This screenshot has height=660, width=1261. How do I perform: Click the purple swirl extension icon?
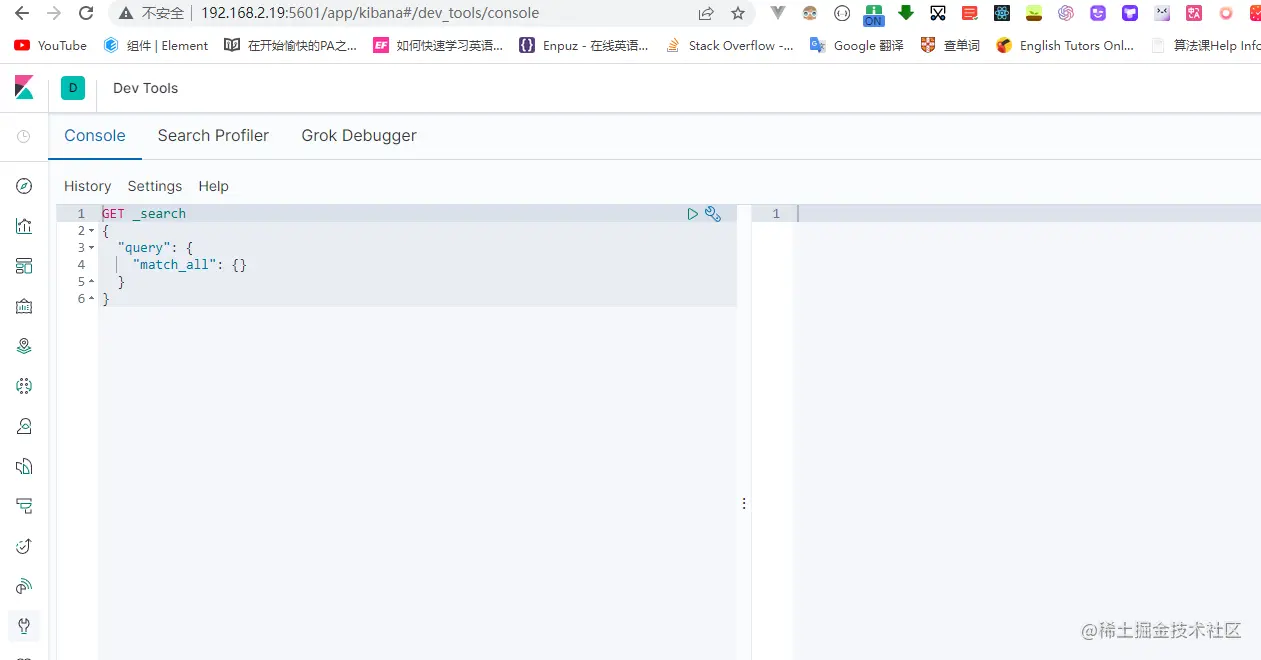[x=1066, y=13]
